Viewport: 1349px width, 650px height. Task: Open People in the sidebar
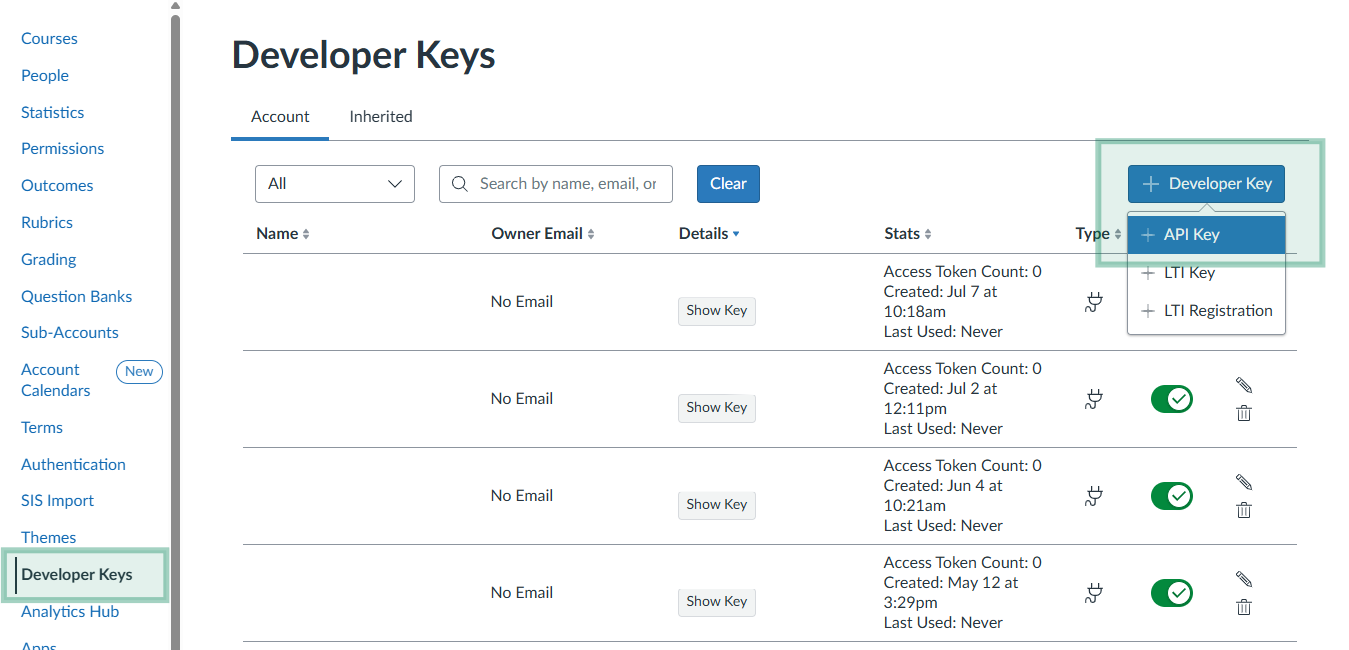click(45, 76)
